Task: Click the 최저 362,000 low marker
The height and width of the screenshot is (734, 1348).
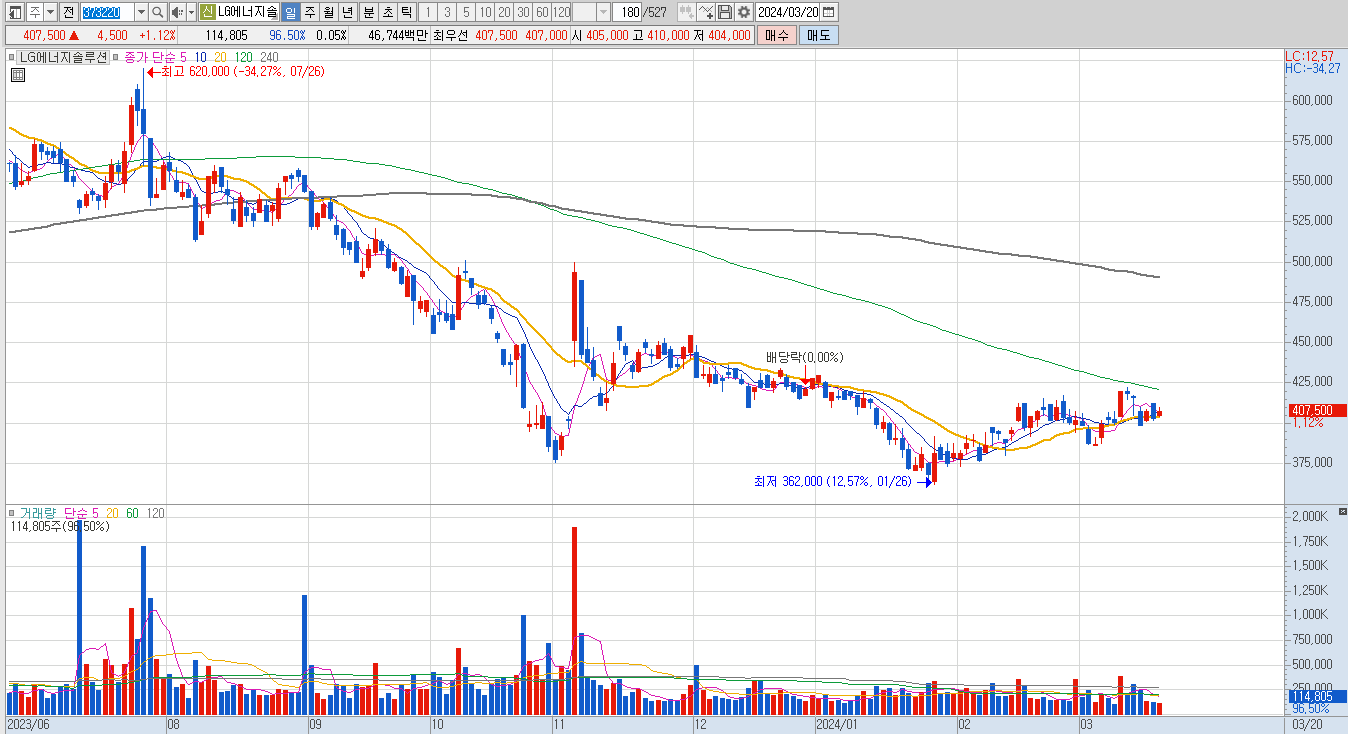Action: tap(844, 481)
